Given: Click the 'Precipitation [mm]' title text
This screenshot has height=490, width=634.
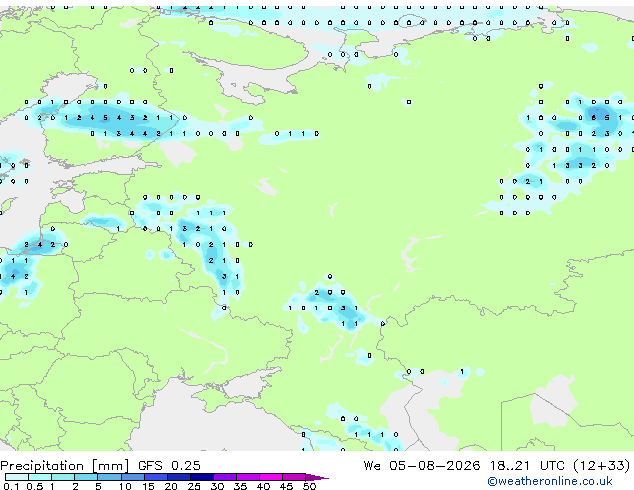Looking at the screenshot, I should click(x=65, y=466).
